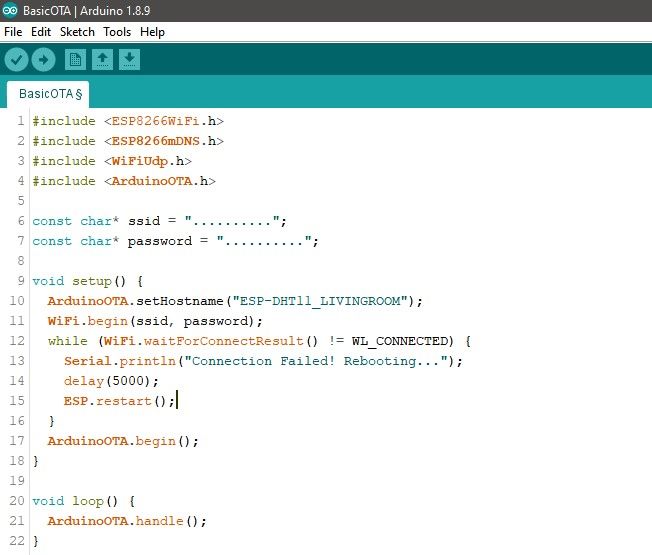Open the Sketch menu

77,32
